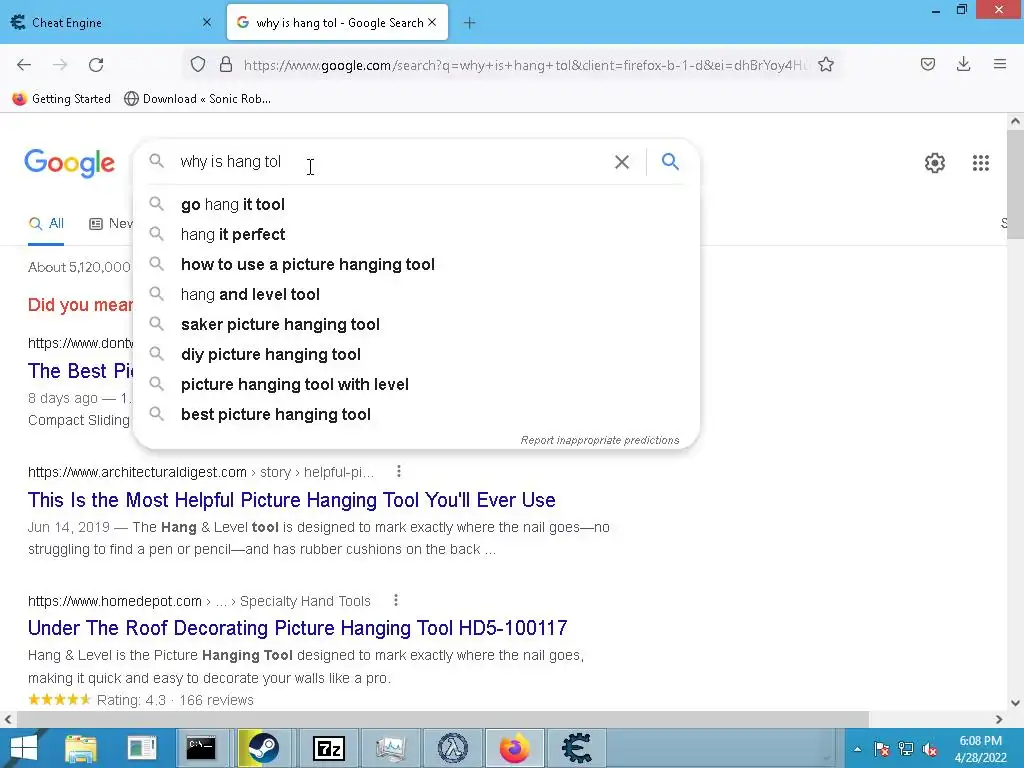Open 'This Is the Most Helpful Picture Hanging Tool' result
The width and height of the screenshot is (1024, 768).
point(291,500)
